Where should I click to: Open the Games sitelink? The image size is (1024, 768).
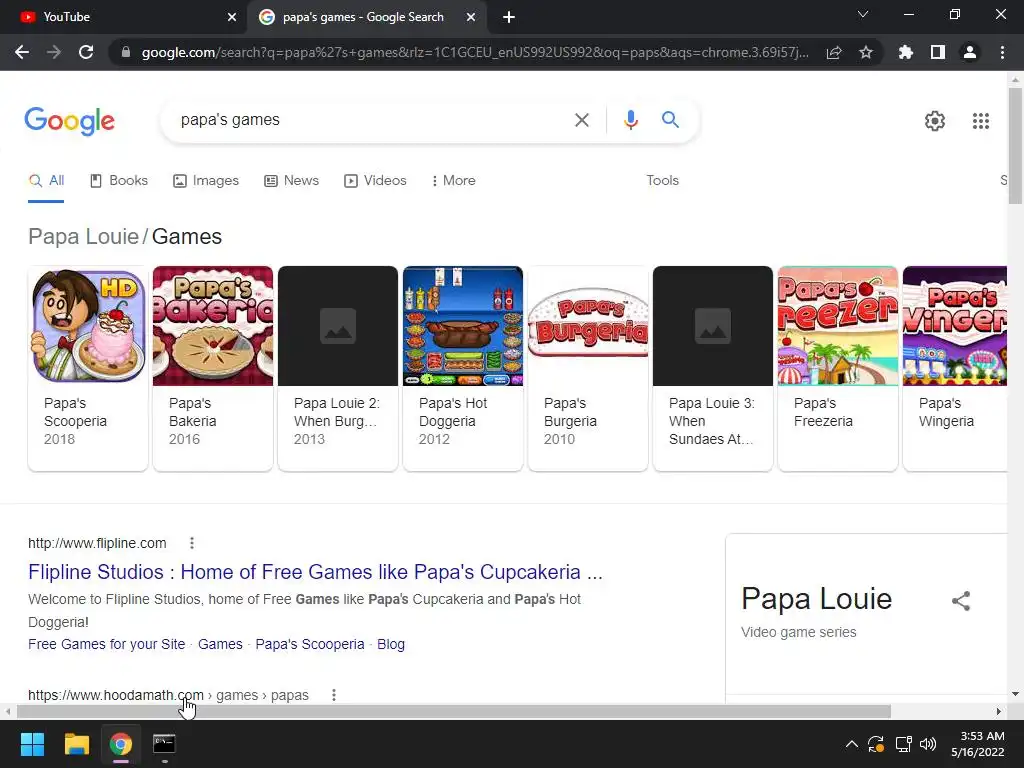tap(220, 644)
